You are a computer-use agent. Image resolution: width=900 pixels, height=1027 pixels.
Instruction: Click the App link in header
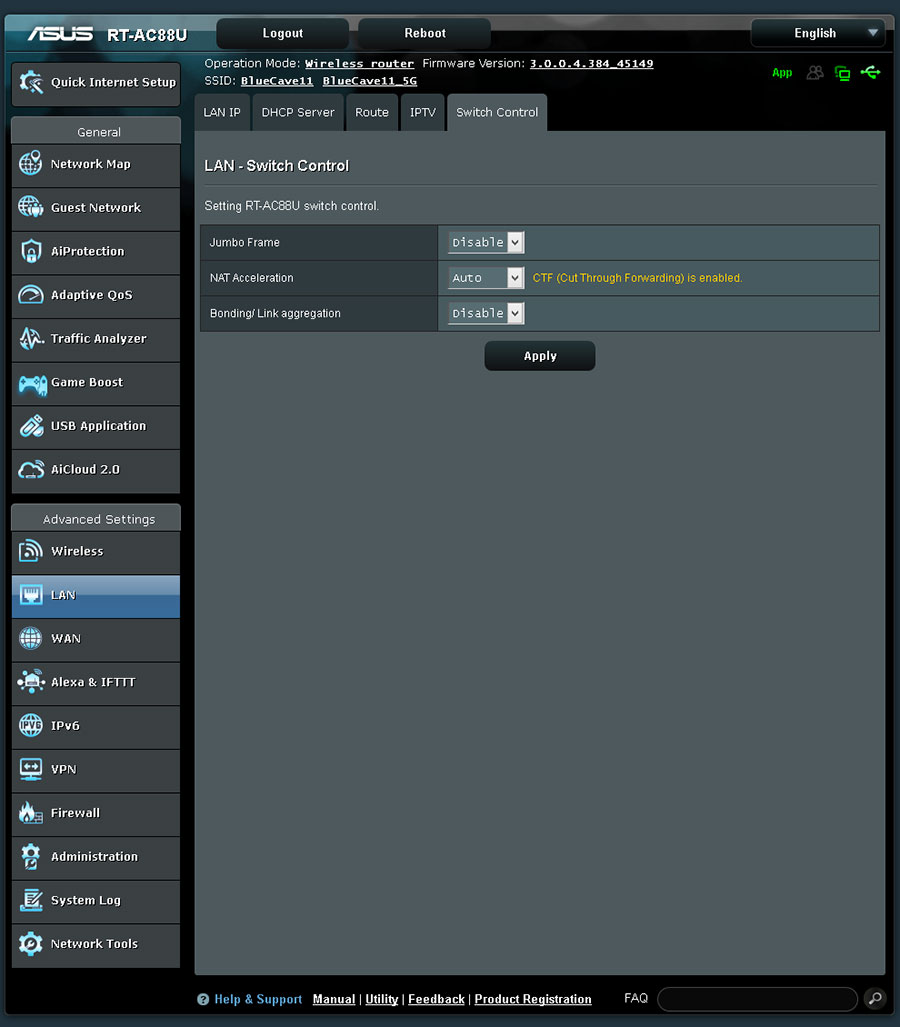[782, 73]
